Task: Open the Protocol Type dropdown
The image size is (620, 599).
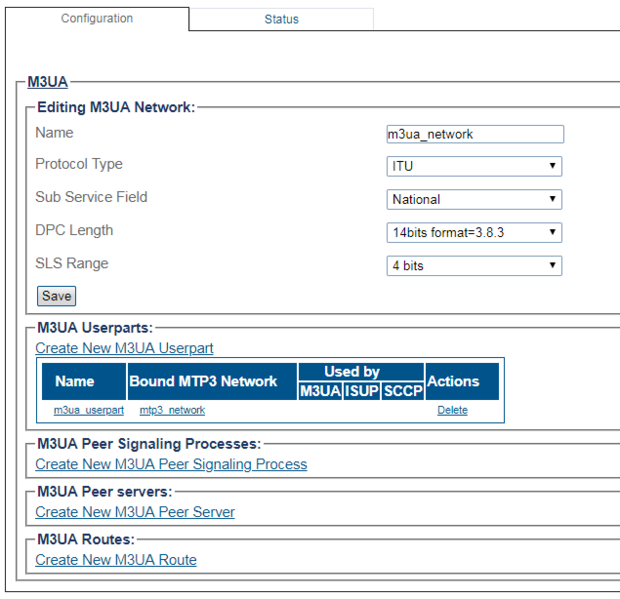Action: [474, 166]
